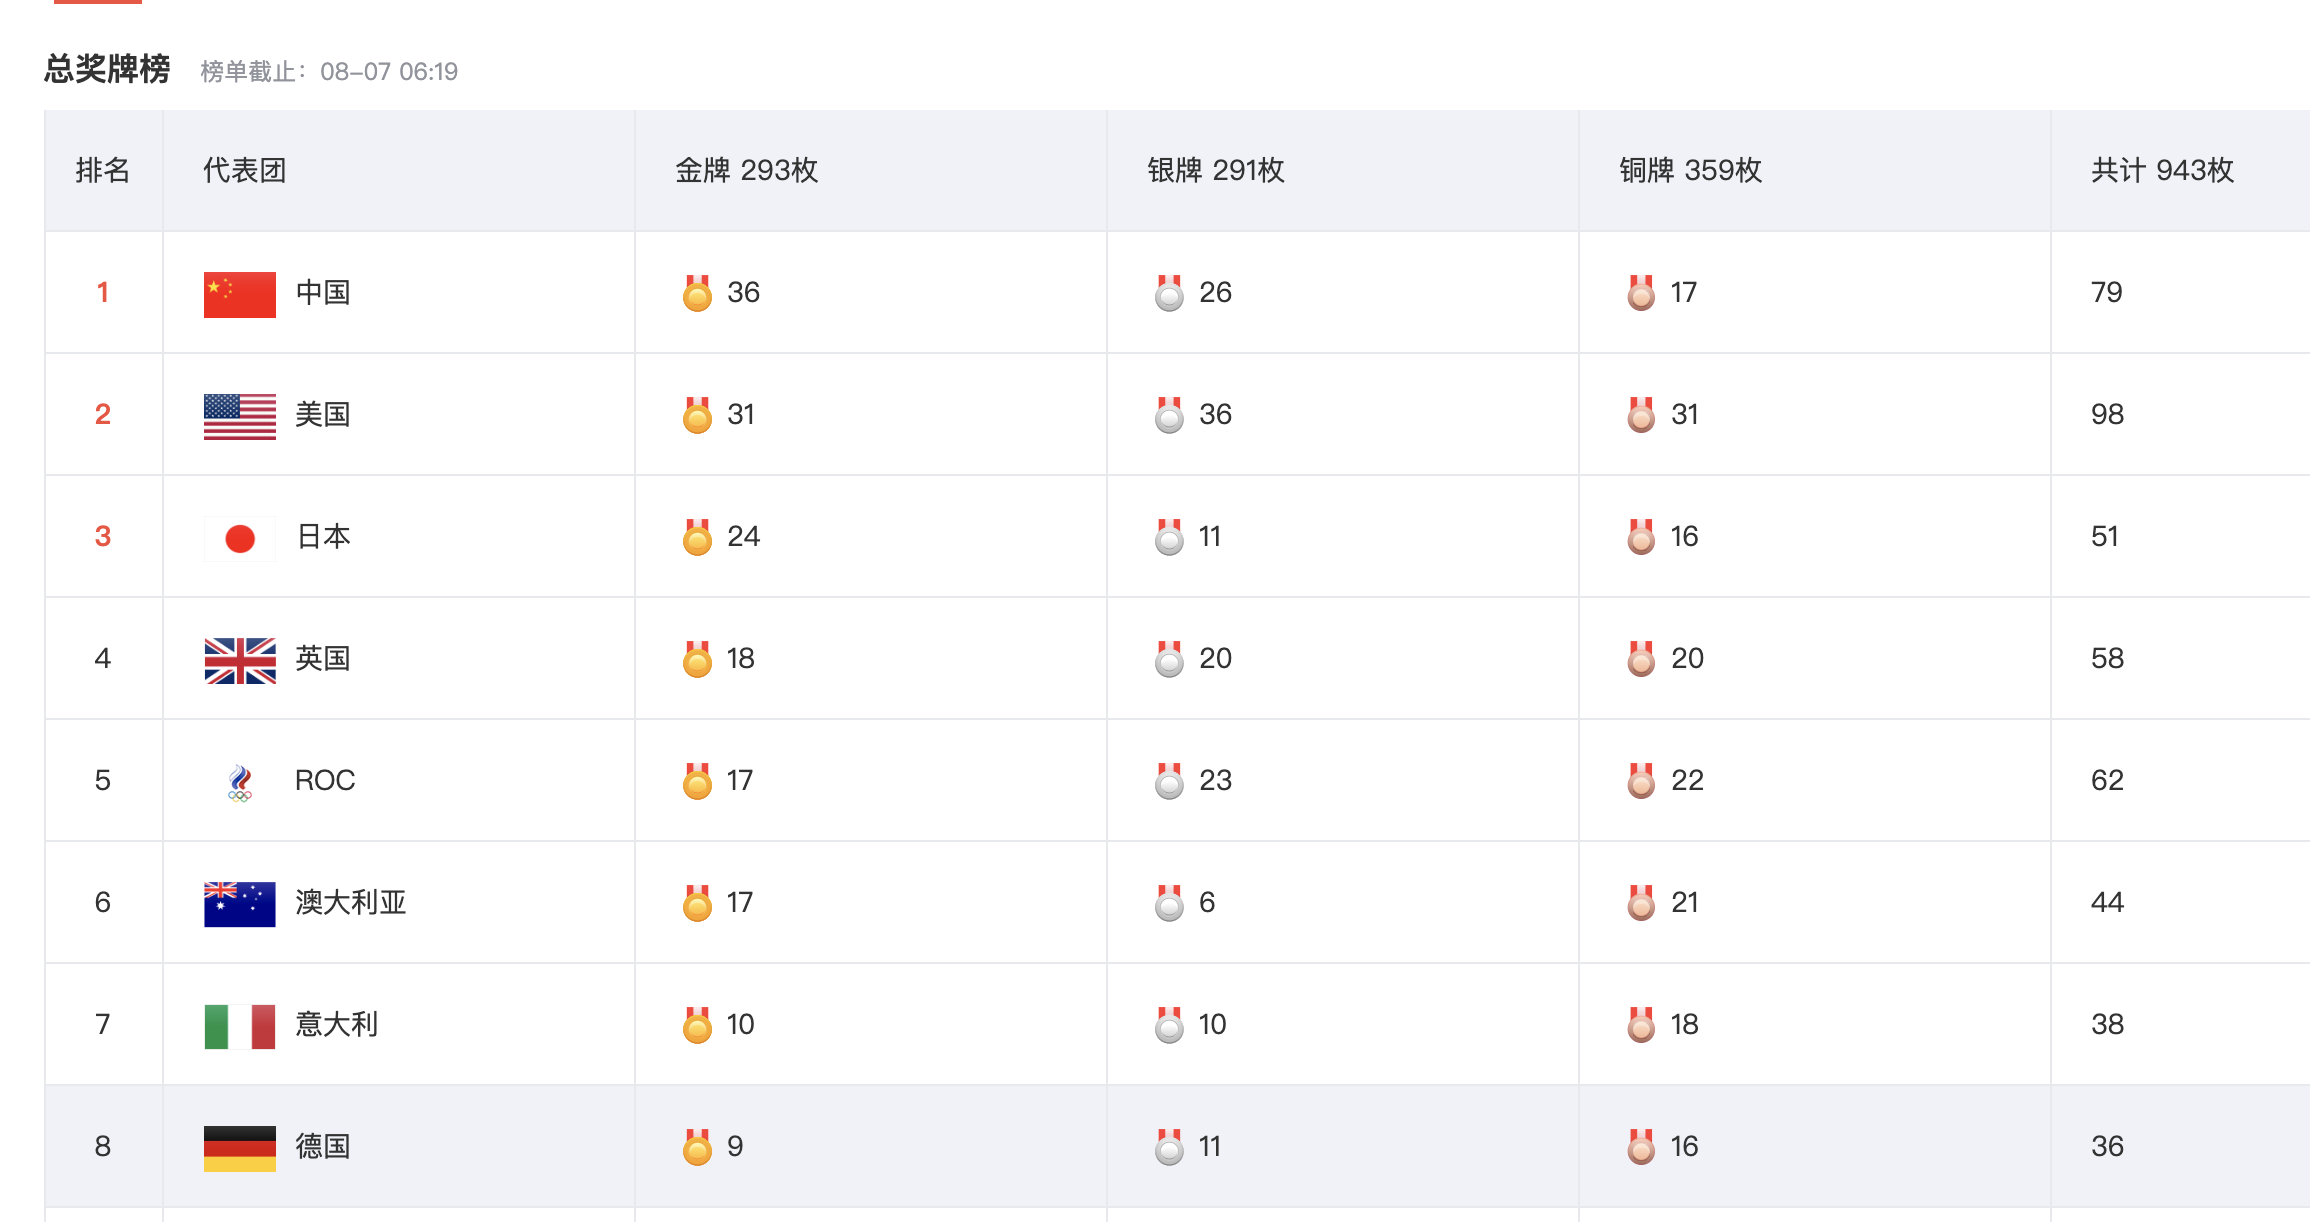Click 澳大利亚 gold medal icon

[x=697, y=903]
